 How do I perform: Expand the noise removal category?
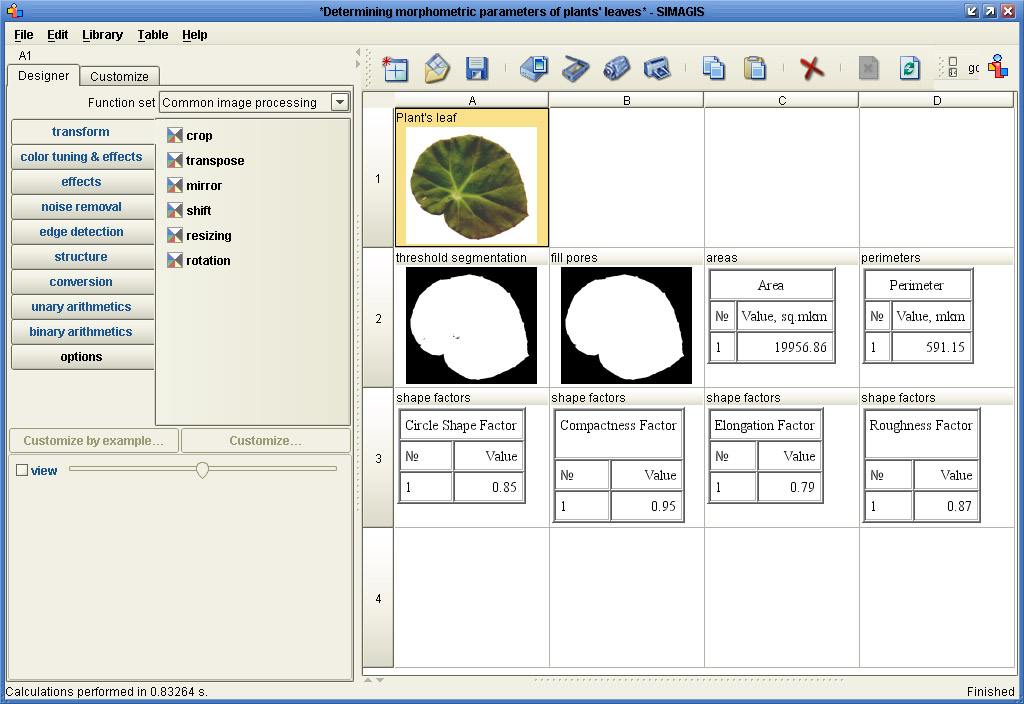pos(82,207)
